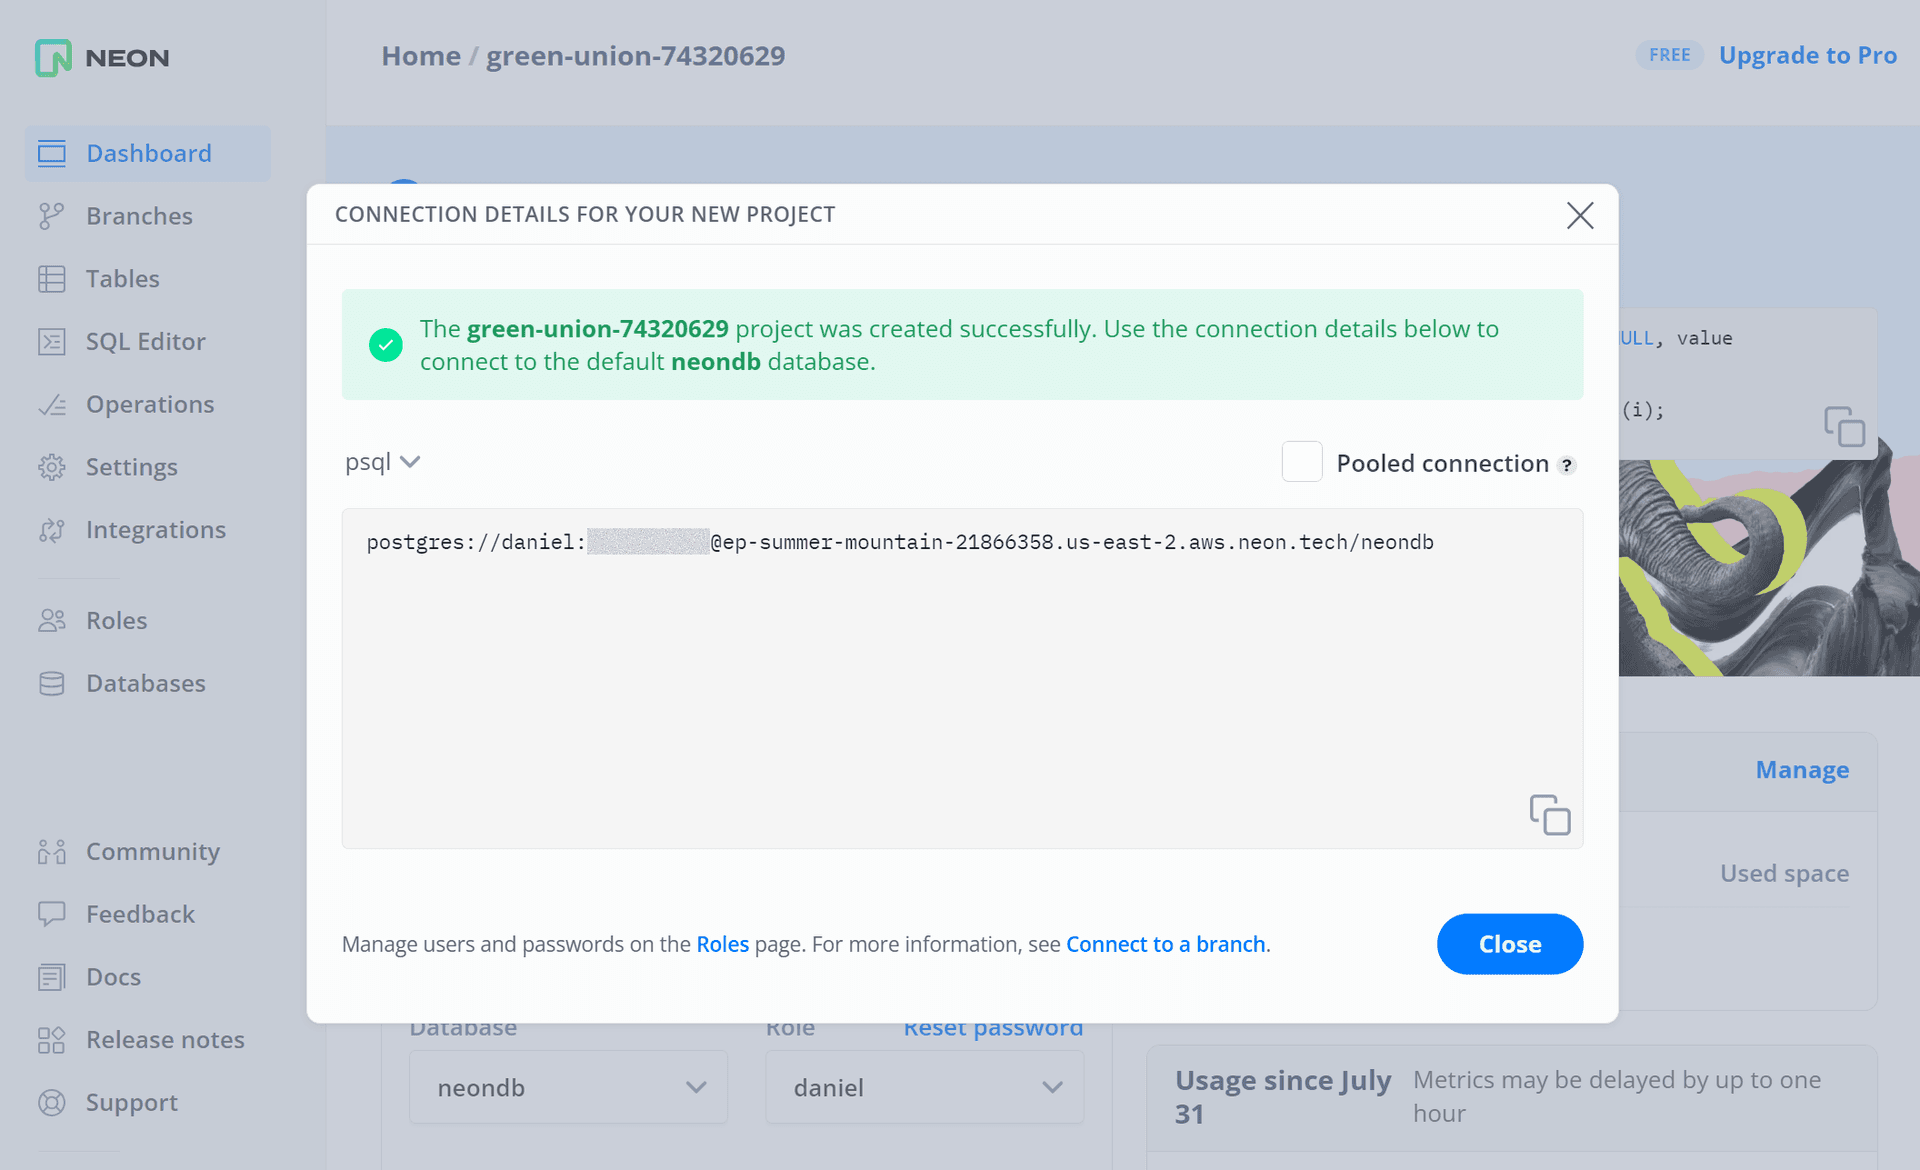The image size is (1920, 1170).
Task: Open the Tables sidebar item
Action: 122,279
